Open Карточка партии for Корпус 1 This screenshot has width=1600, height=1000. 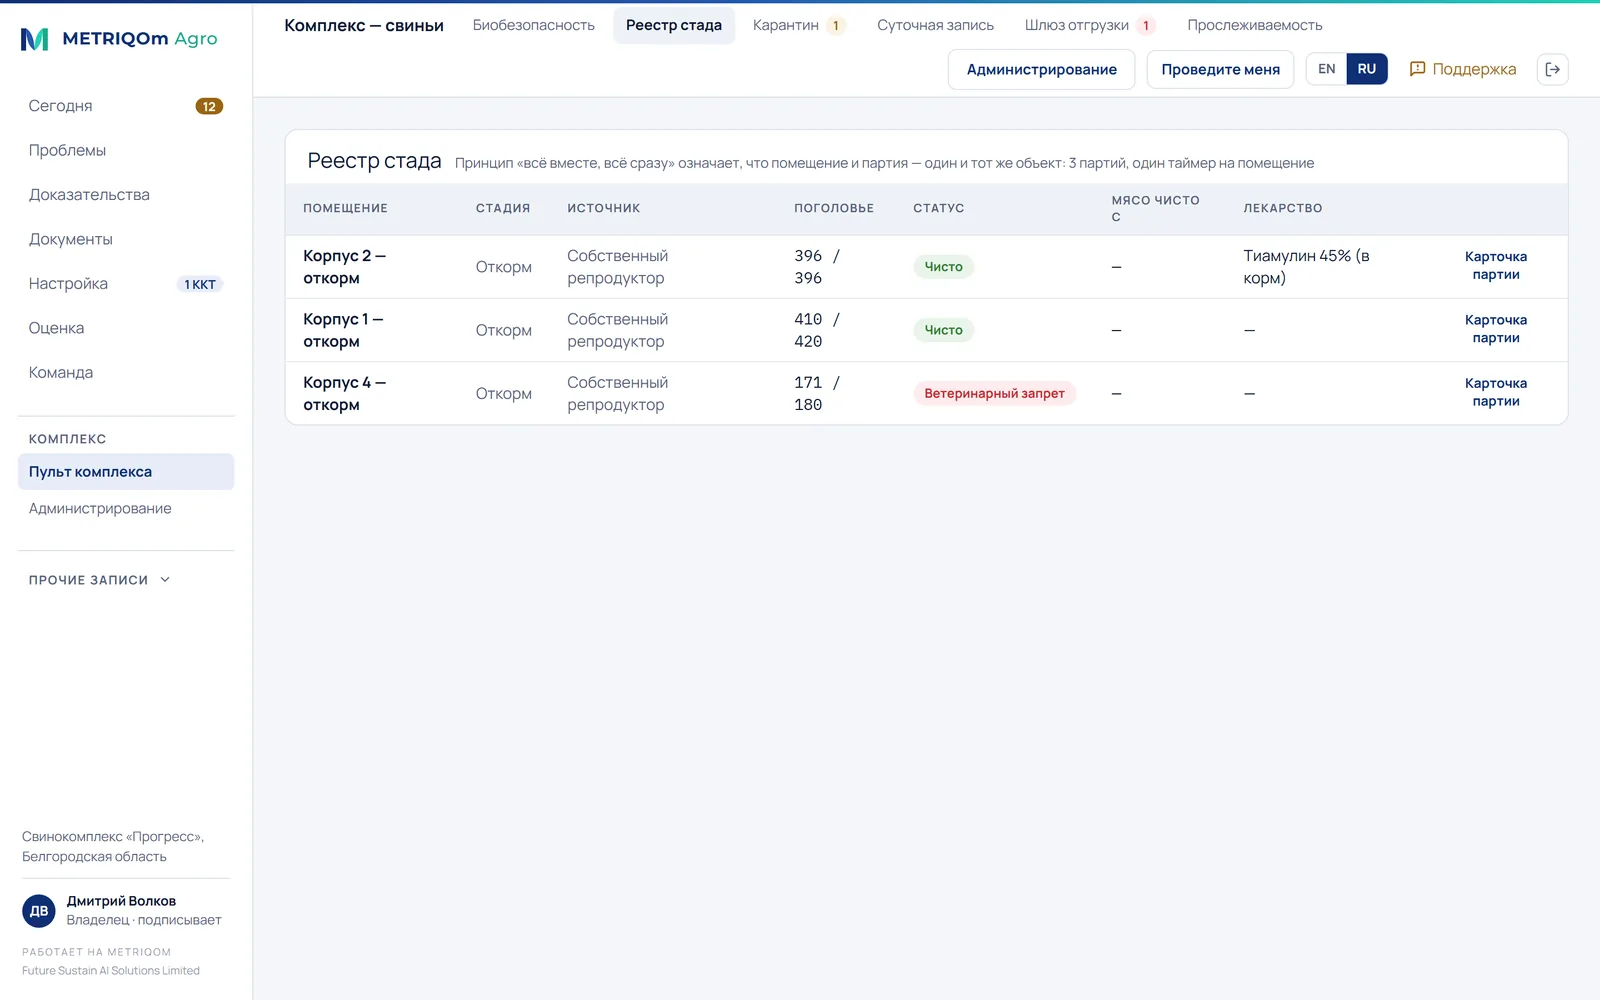[1495, 329]
